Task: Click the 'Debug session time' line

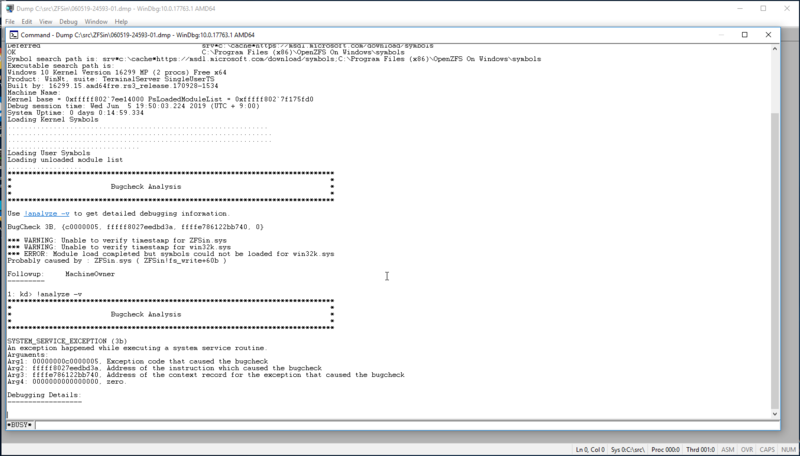Action: tap(133, 106)
